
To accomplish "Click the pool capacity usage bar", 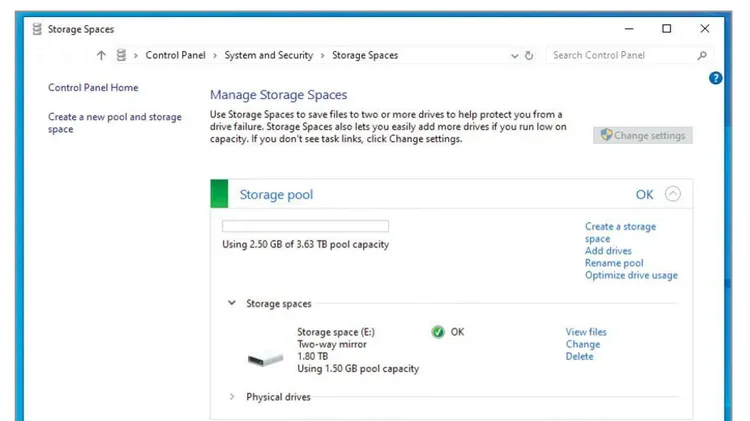I will click(305, 226).
